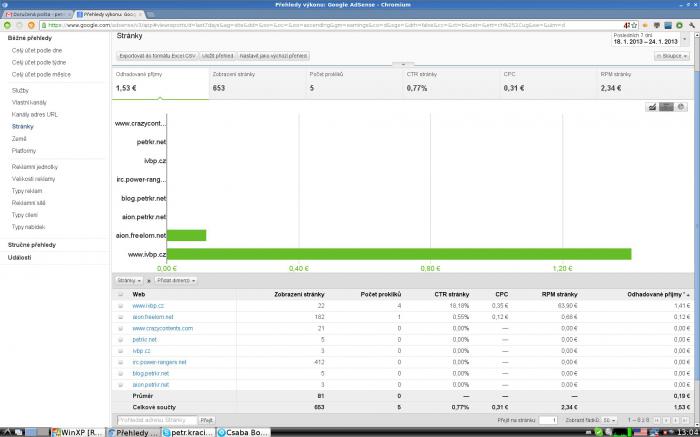This screenshot has height=437, width=700.
Task: Switch chart to bar graph view icon
Action: (x=667, y=107)
